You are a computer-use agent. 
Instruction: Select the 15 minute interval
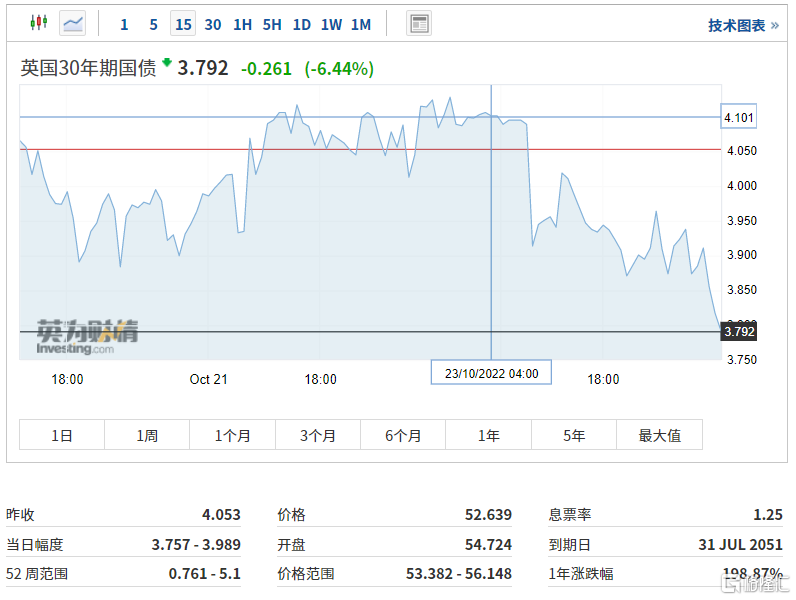pos(183,24)
